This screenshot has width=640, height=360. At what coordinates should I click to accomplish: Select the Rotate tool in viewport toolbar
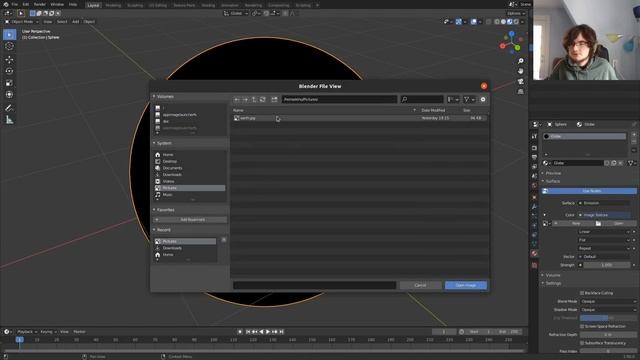click(9, 71)
